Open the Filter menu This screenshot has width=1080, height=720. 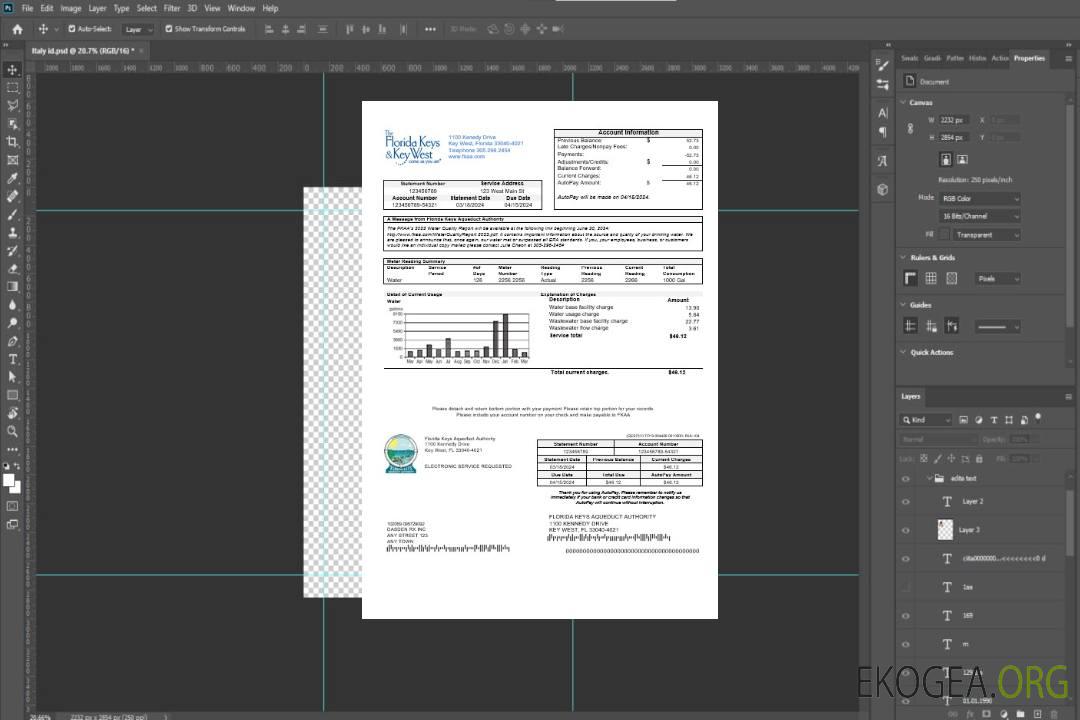pyautogui.click(x=172, y=8)
